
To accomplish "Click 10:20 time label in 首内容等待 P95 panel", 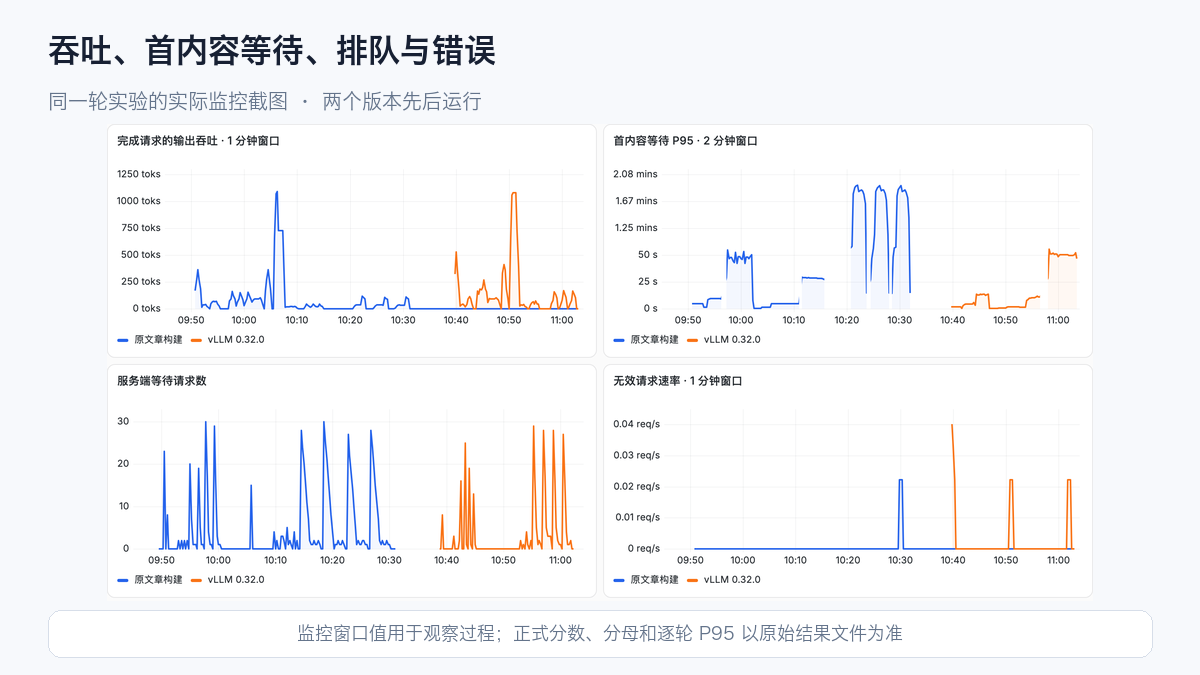I will (847, 320).
